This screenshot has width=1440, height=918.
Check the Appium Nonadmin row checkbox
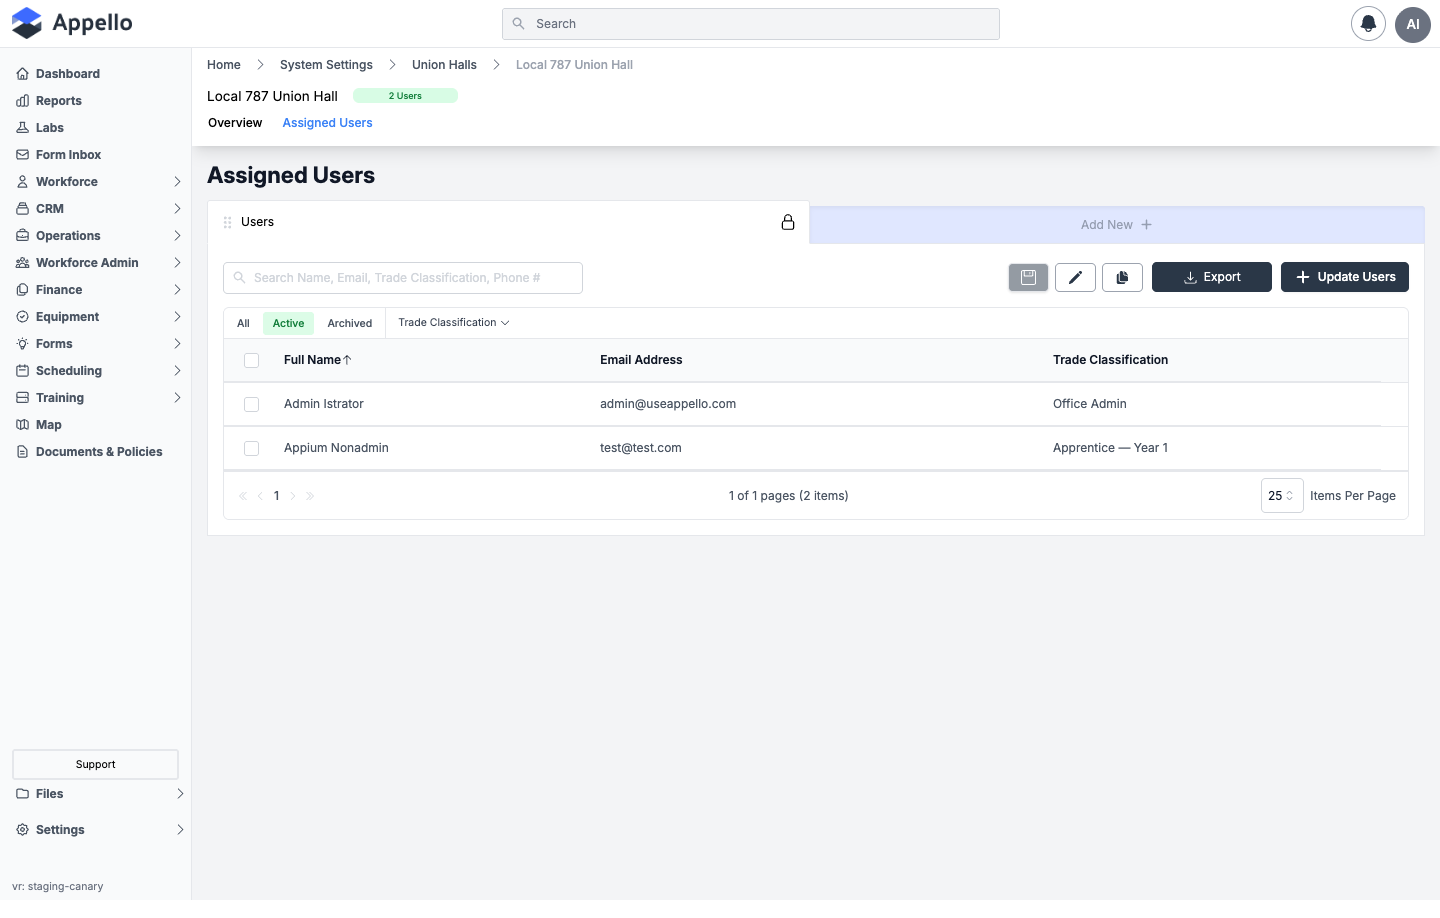(251, 448)
